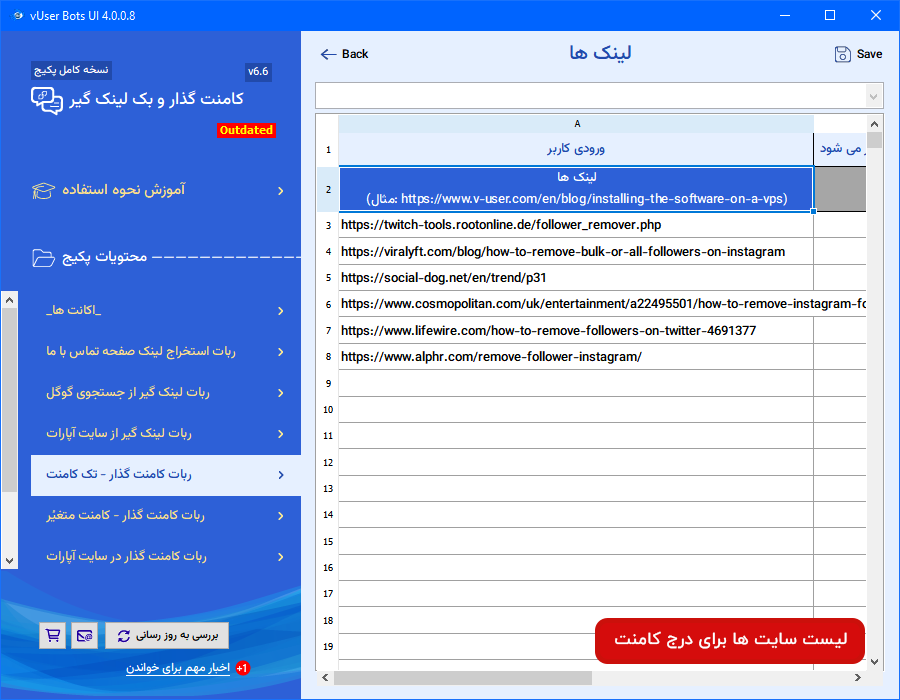Screen dimensions: 900x700
Task: Click the Save floppy disk icon
Action: pyautogui.click(x=842, y=55)
